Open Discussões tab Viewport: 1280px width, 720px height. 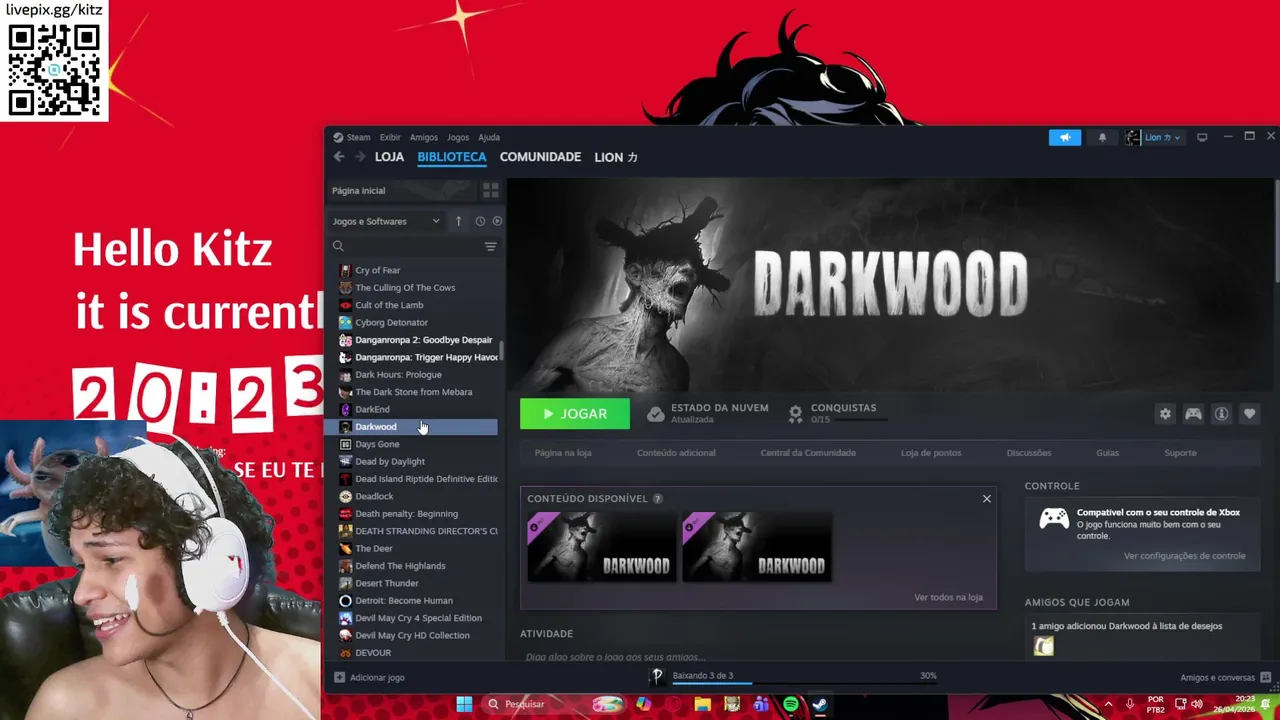point(1029,453)
